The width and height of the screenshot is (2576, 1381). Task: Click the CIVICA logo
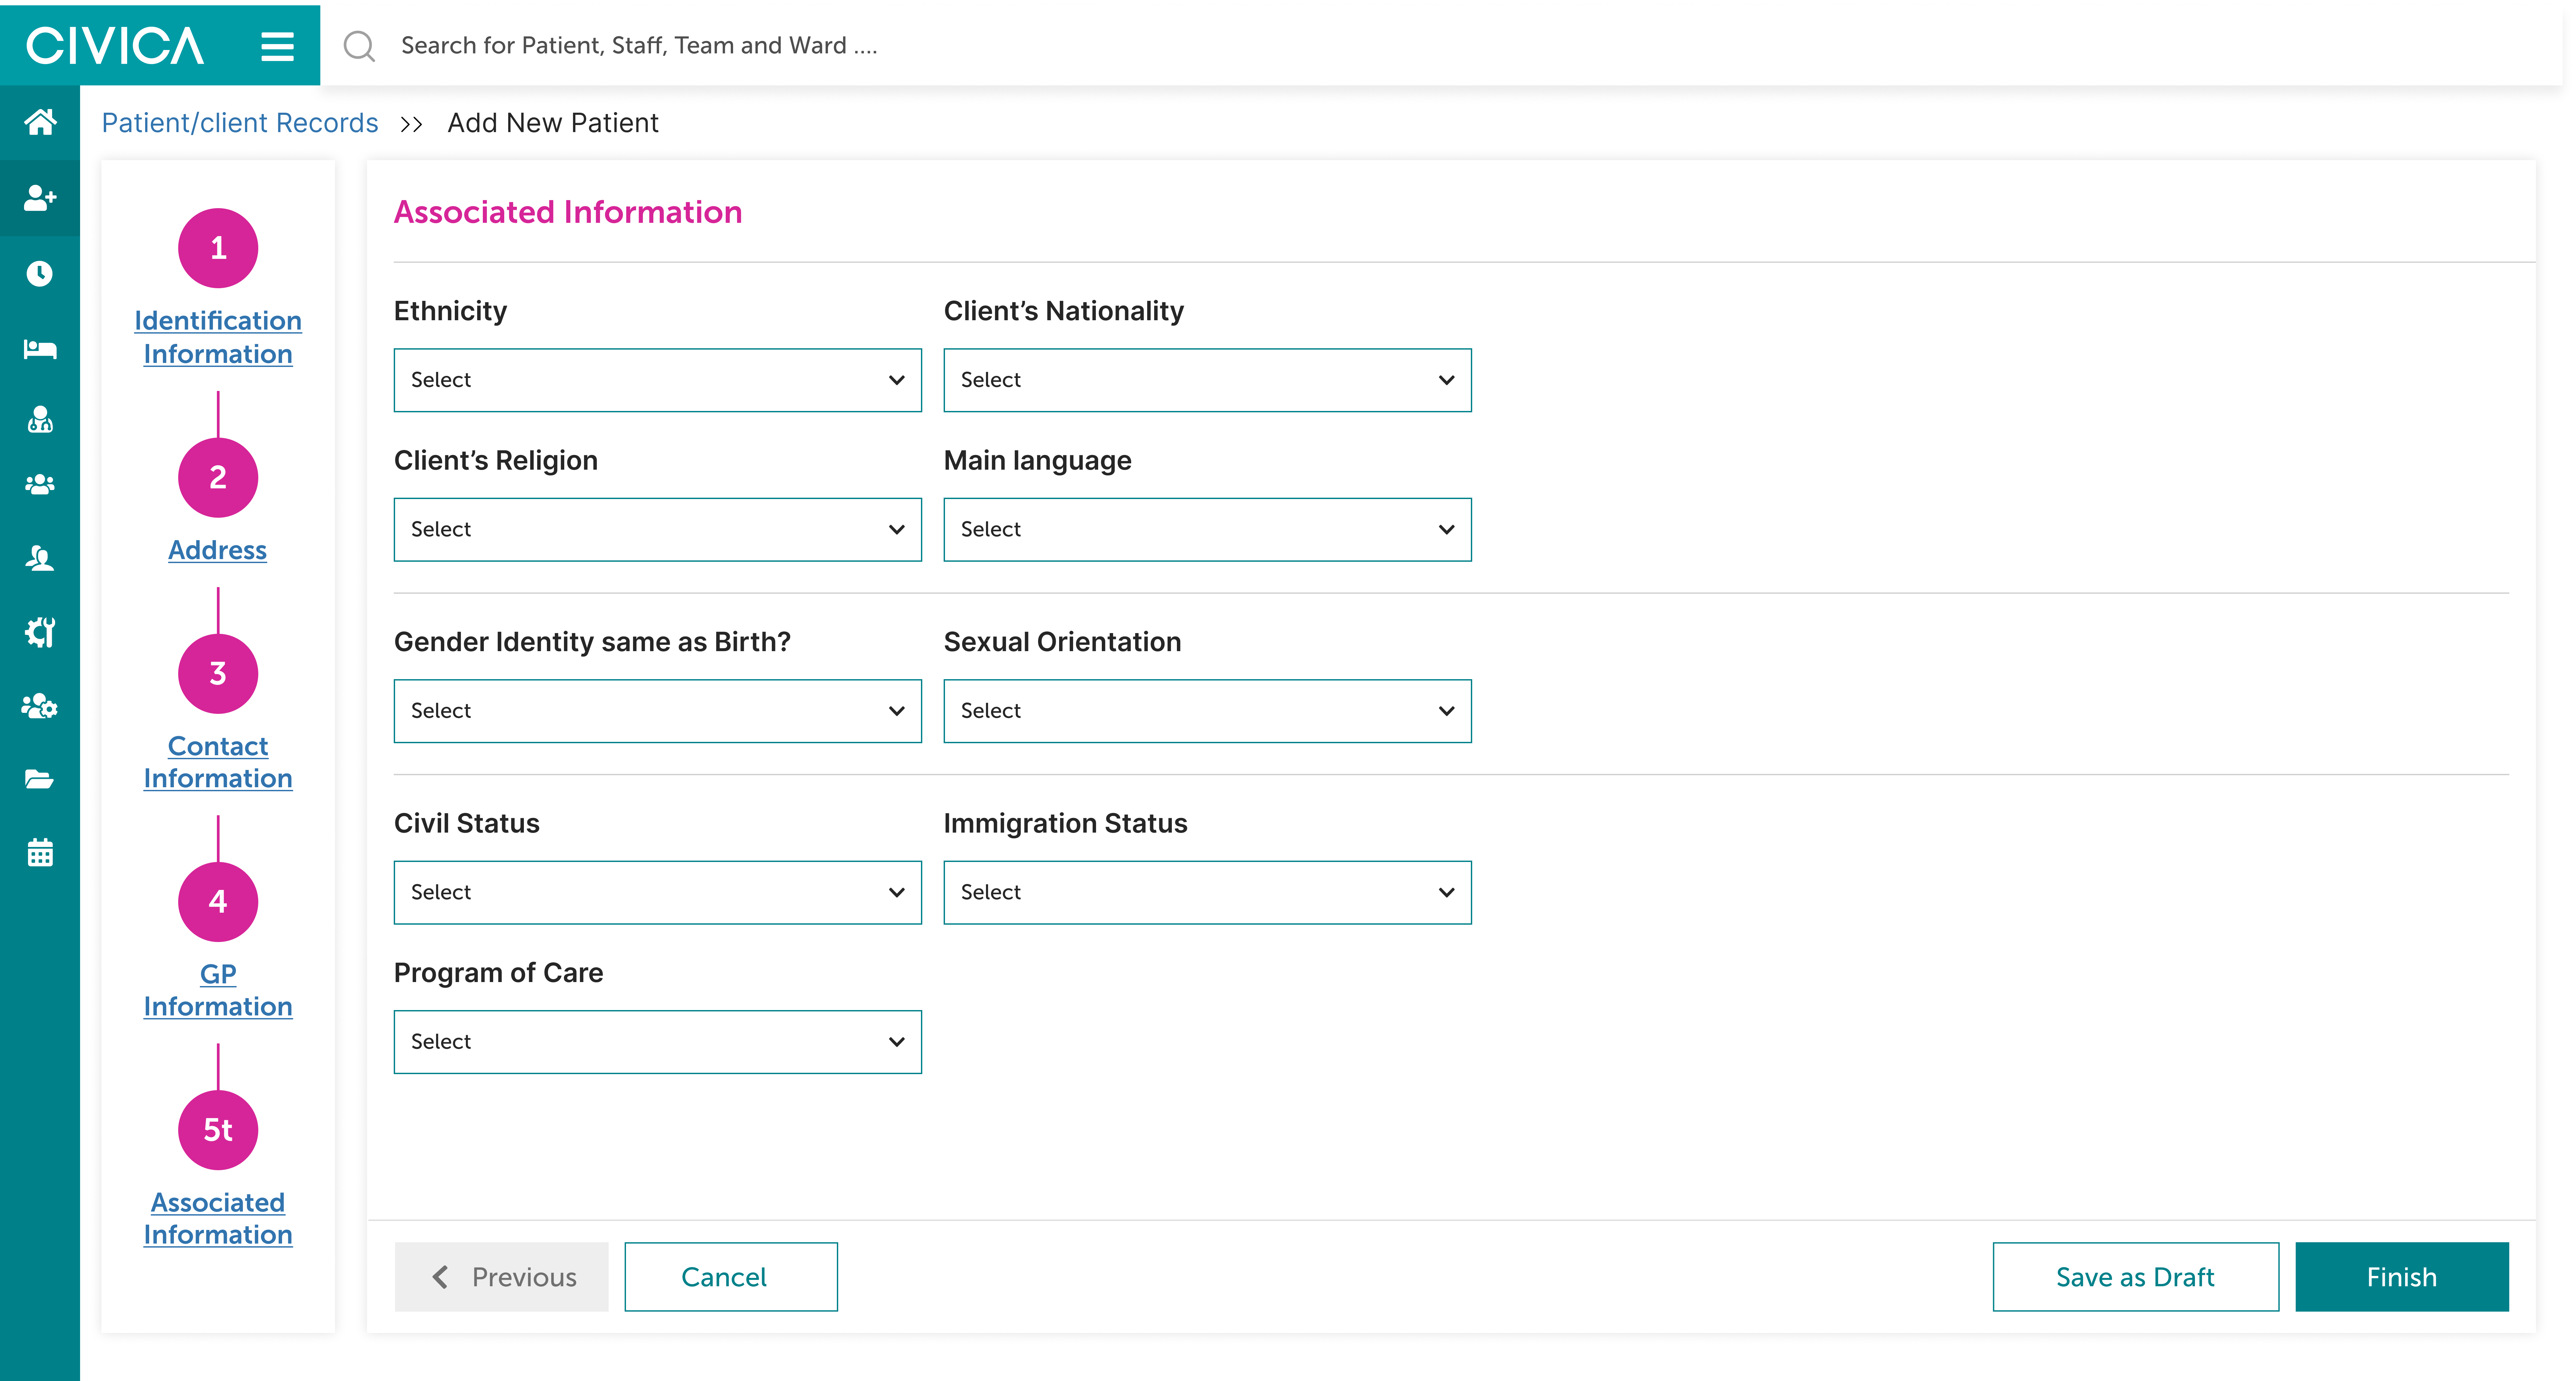[x=115, y=46]
